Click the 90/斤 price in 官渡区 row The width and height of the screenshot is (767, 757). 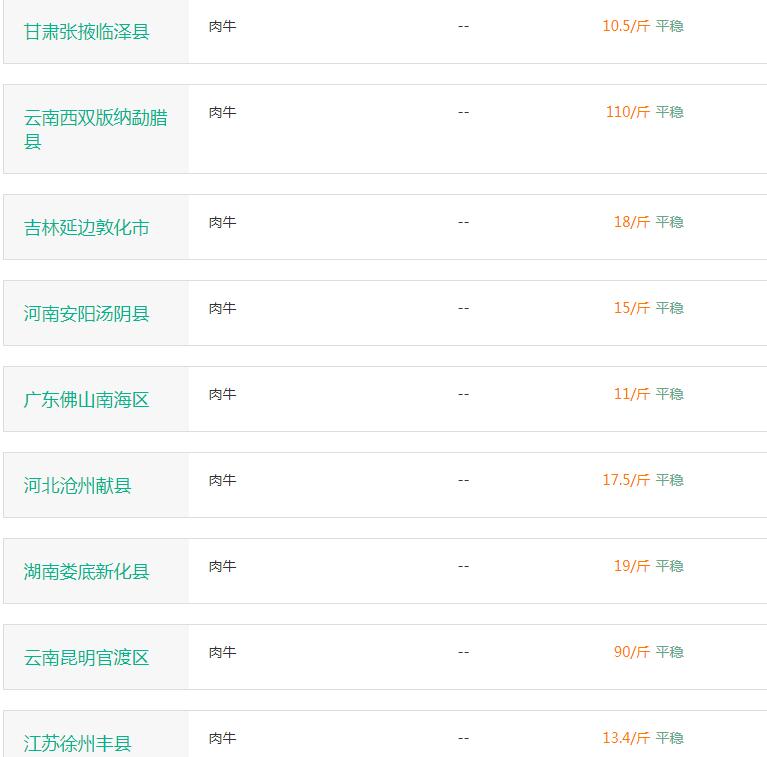[632, 652]
